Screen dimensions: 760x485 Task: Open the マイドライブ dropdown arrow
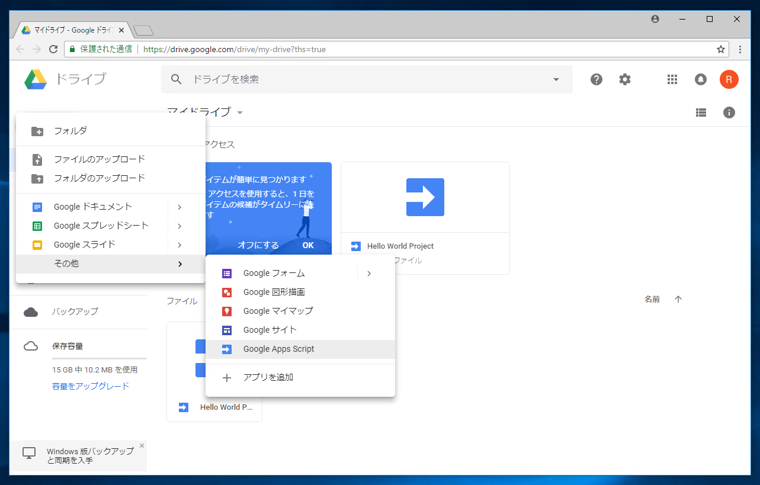(239, 112)
